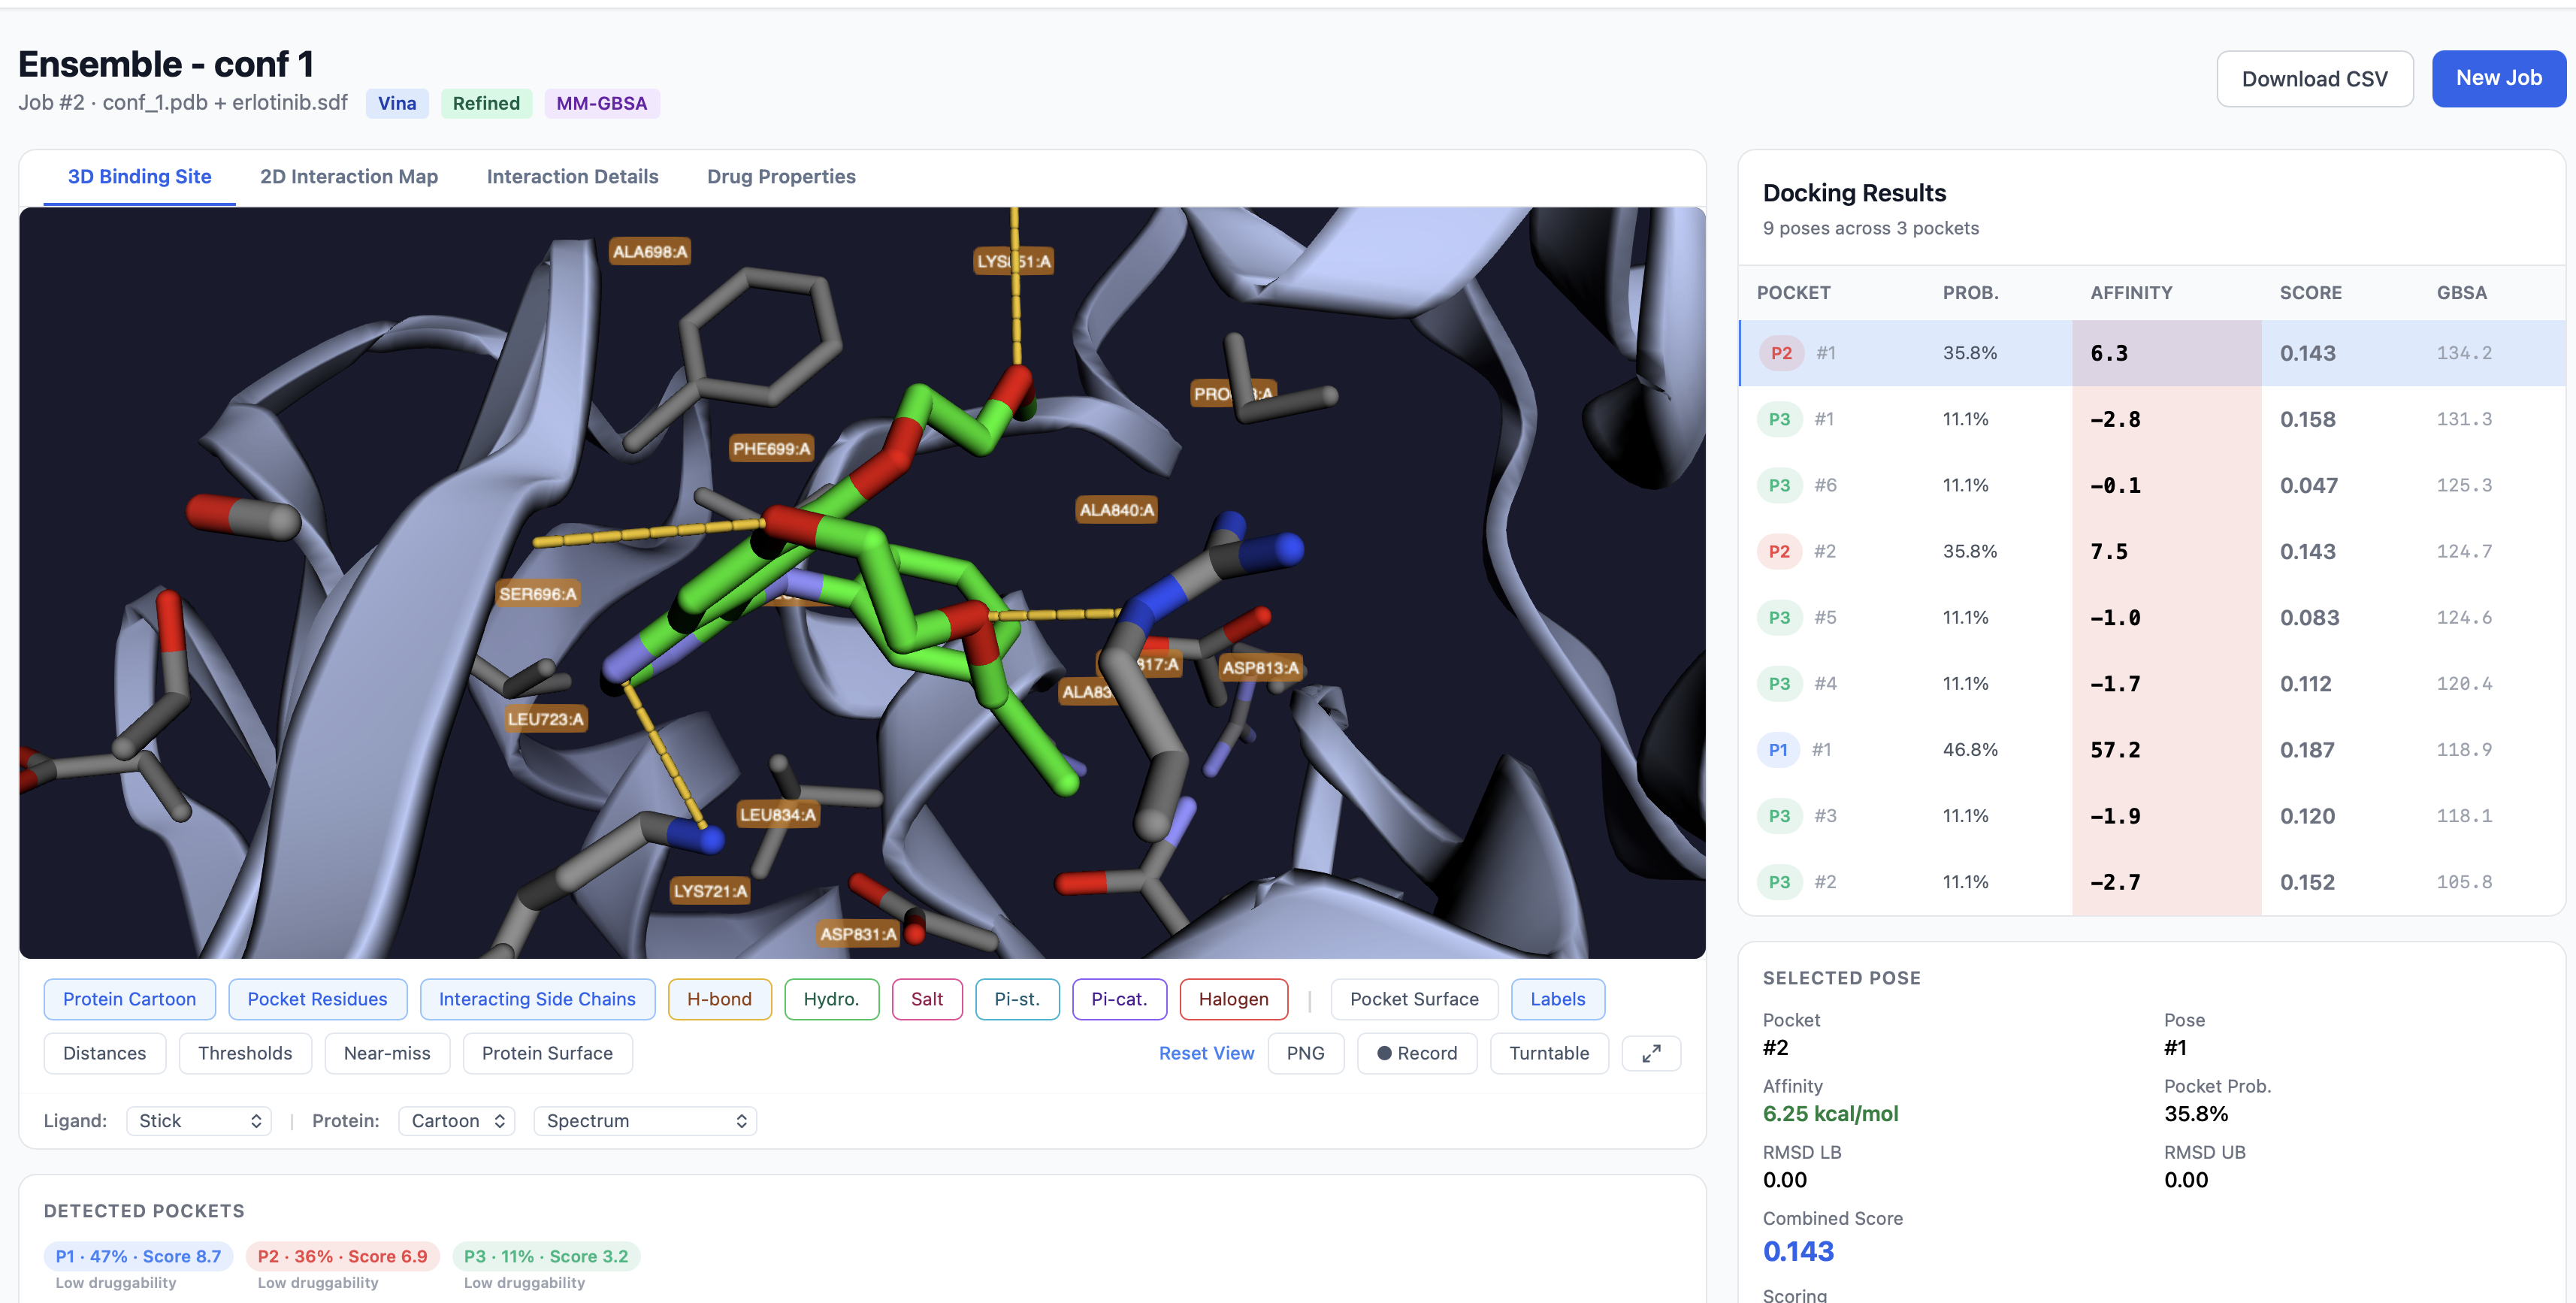
Task: Select P1 #1 pose row with affinity 57.2
Action: tap(2152, 749)
